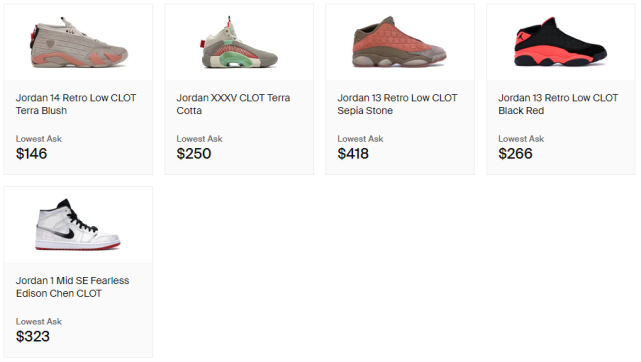Open the Jordan 13 Retro Low CLOT Sepia Stone title
This screenshot has height=362, width=641.
(397, 104)
